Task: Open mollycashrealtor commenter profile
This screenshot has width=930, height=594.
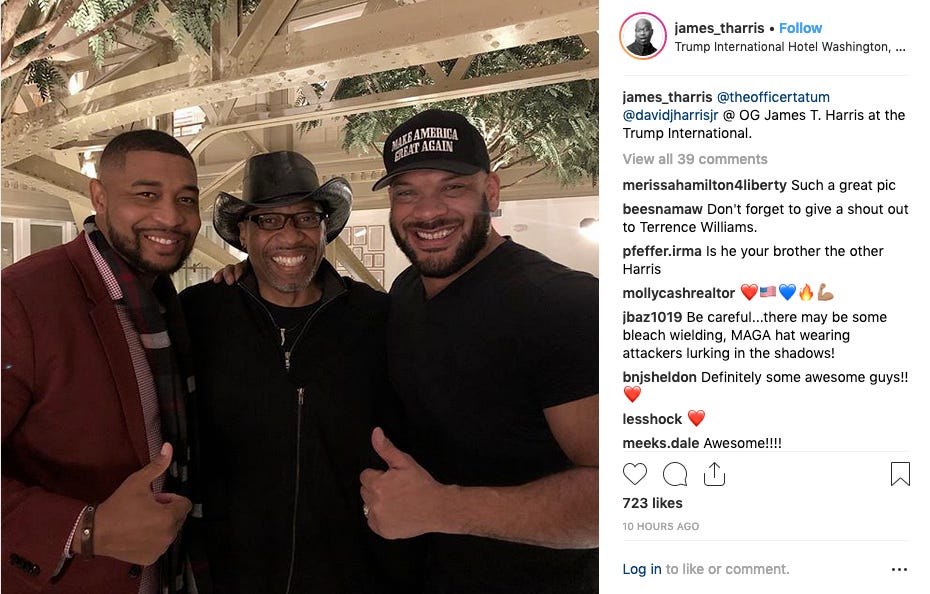Action: click(679, 293)
